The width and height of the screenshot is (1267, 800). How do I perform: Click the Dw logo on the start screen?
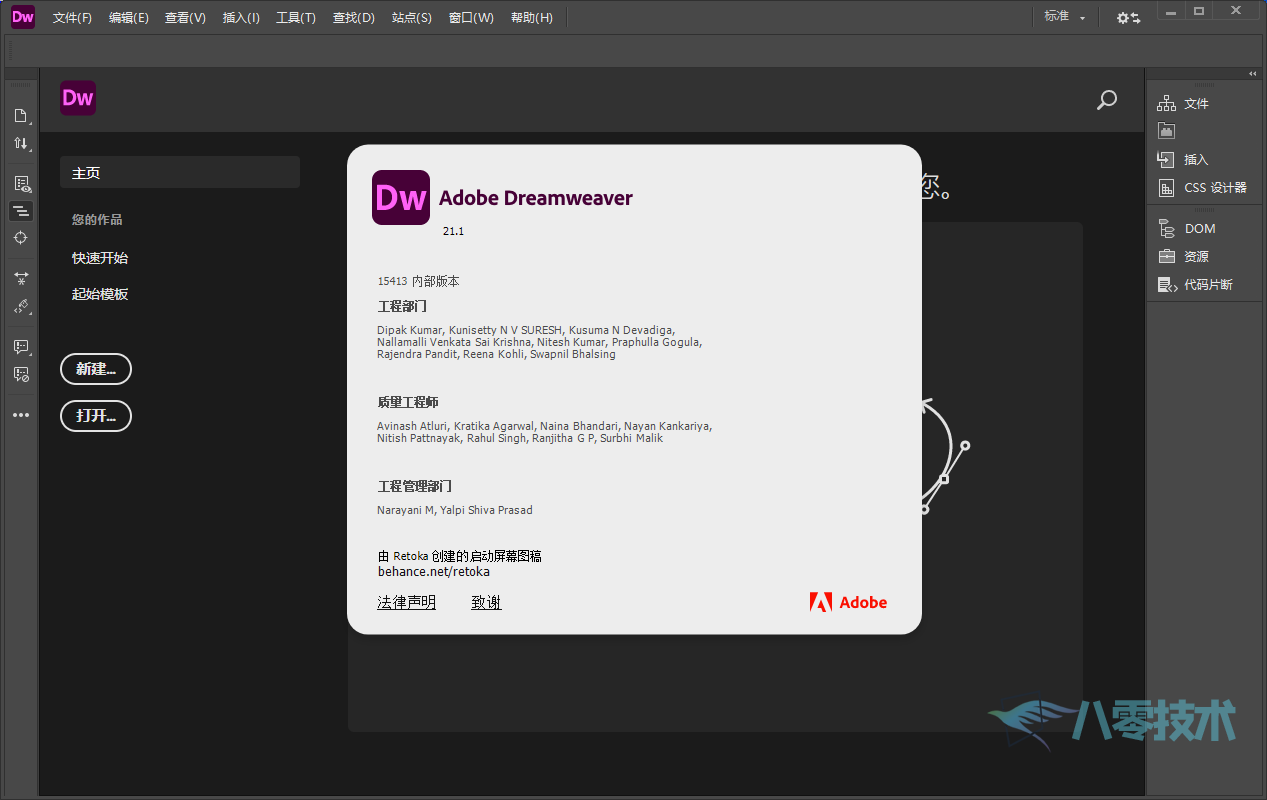[x=78, y=98]
